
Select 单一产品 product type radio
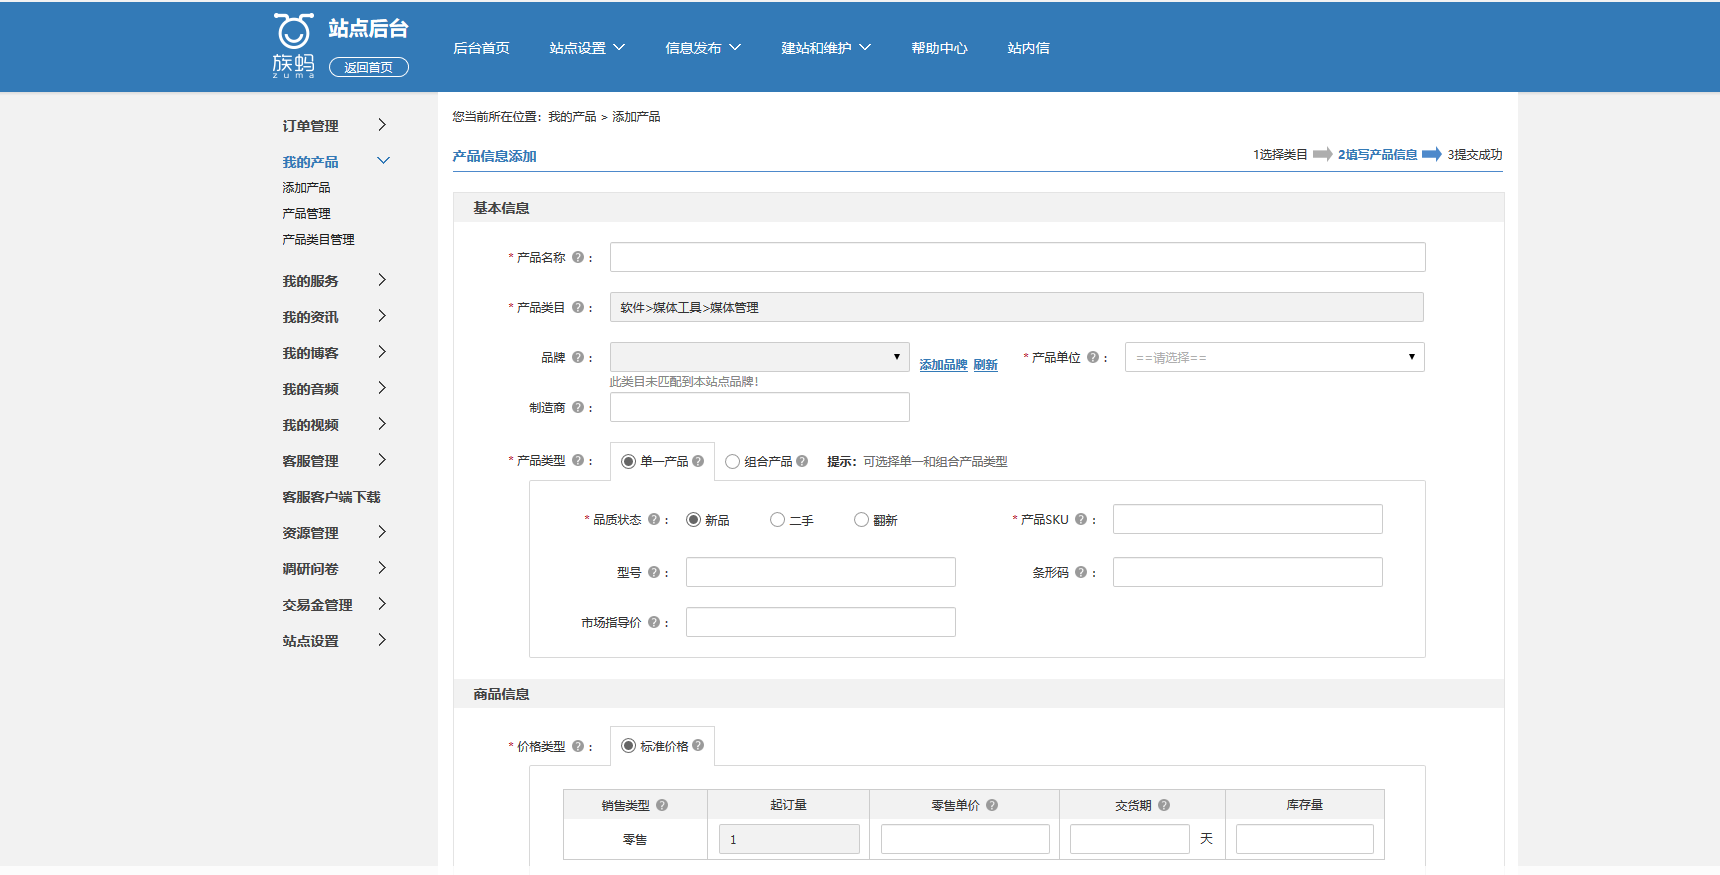[x=628, y=461]
